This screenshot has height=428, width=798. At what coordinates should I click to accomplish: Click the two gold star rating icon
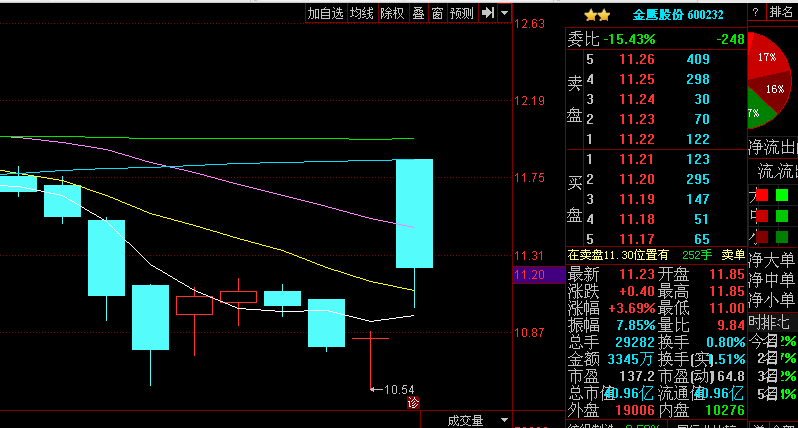pos(597,14)
